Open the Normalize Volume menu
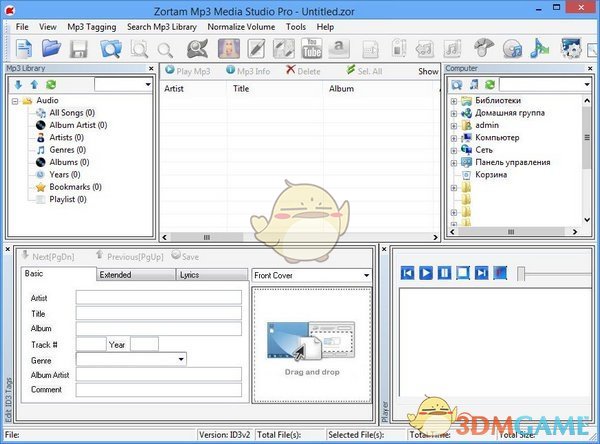 pyautogui.click(x=241, y=27)
